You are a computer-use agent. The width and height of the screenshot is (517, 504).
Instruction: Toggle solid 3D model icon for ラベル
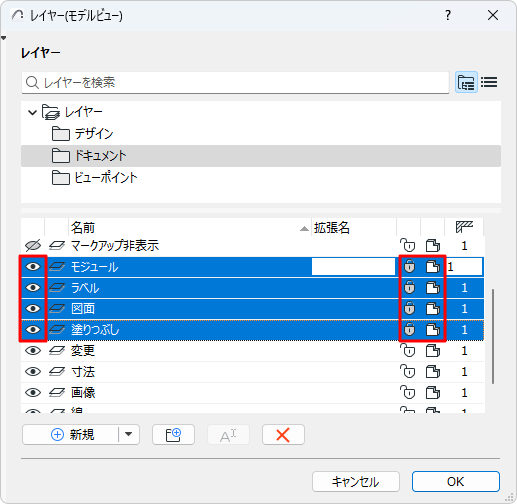click(x=433, y=288)
